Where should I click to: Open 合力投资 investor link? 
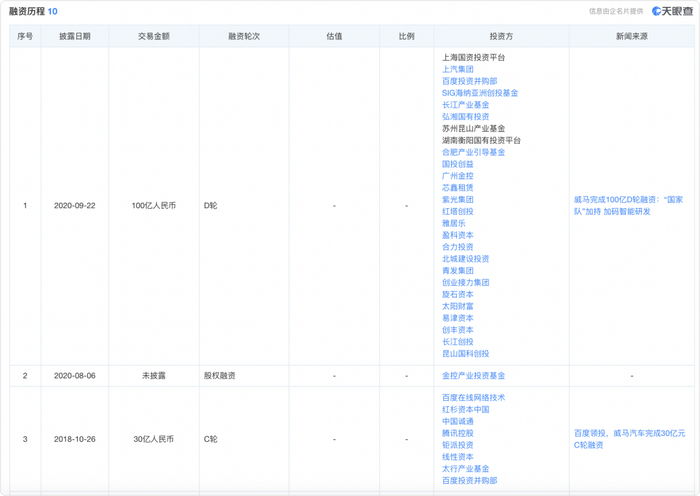click(458, 247)
